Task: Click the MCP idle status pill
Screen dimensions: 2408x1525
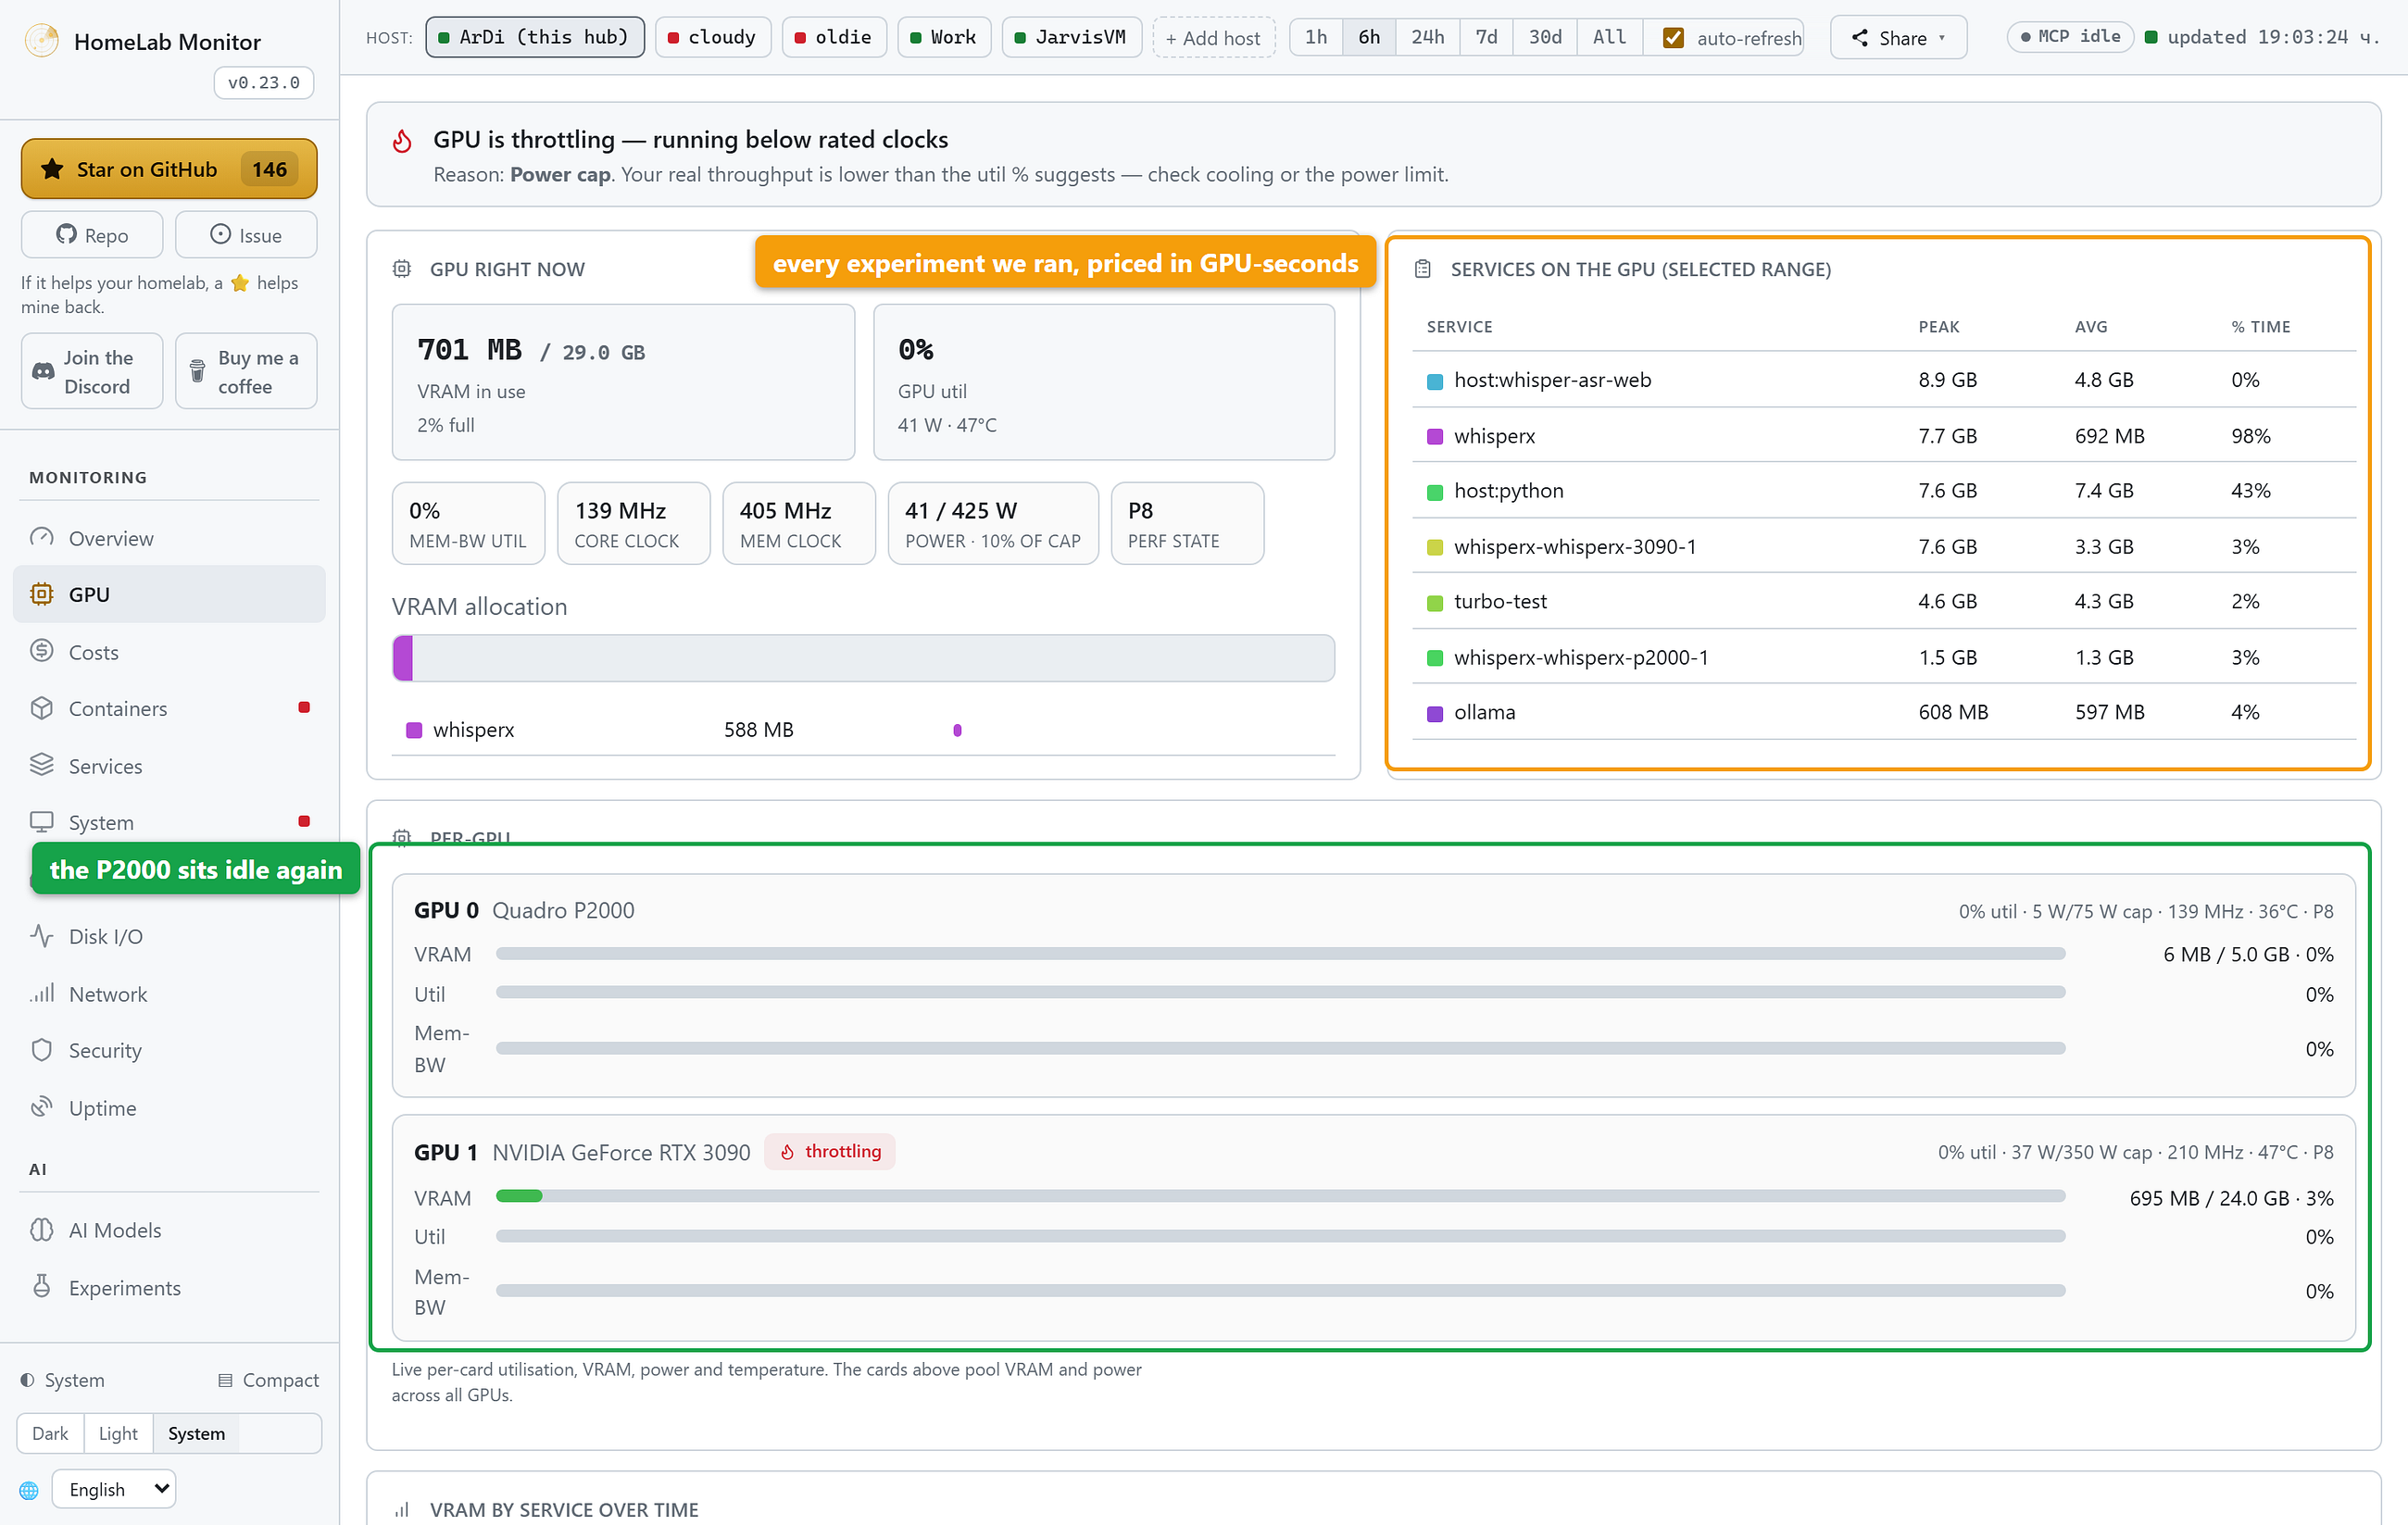Action: (2070, 37)
